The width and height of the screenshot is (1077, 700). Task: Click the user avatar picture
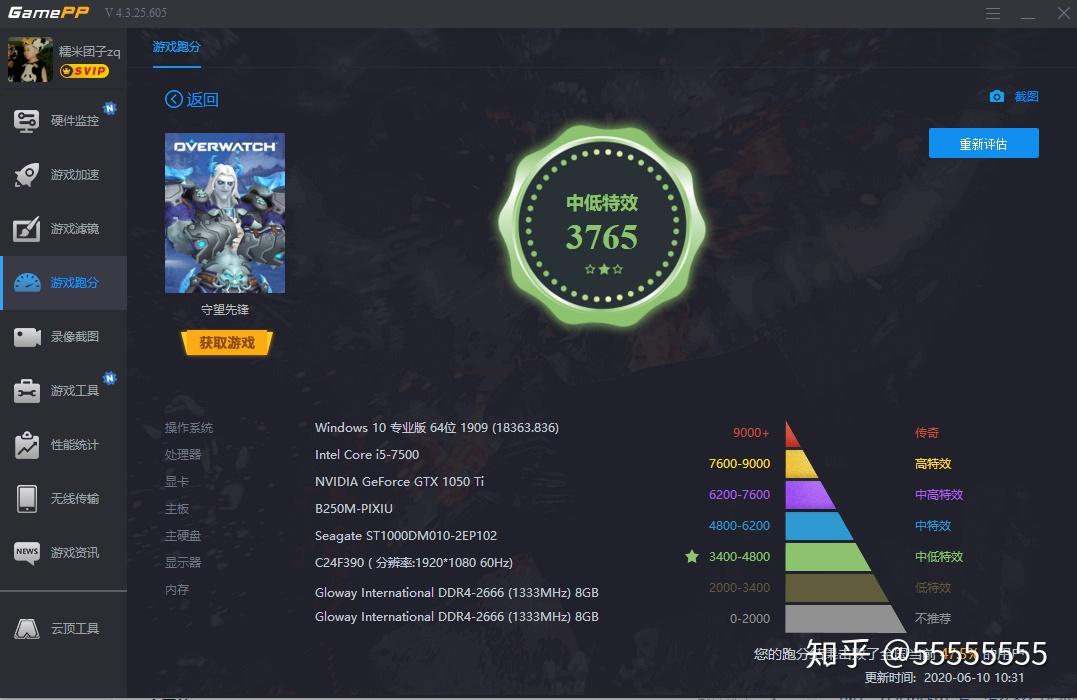pos(30,60)
